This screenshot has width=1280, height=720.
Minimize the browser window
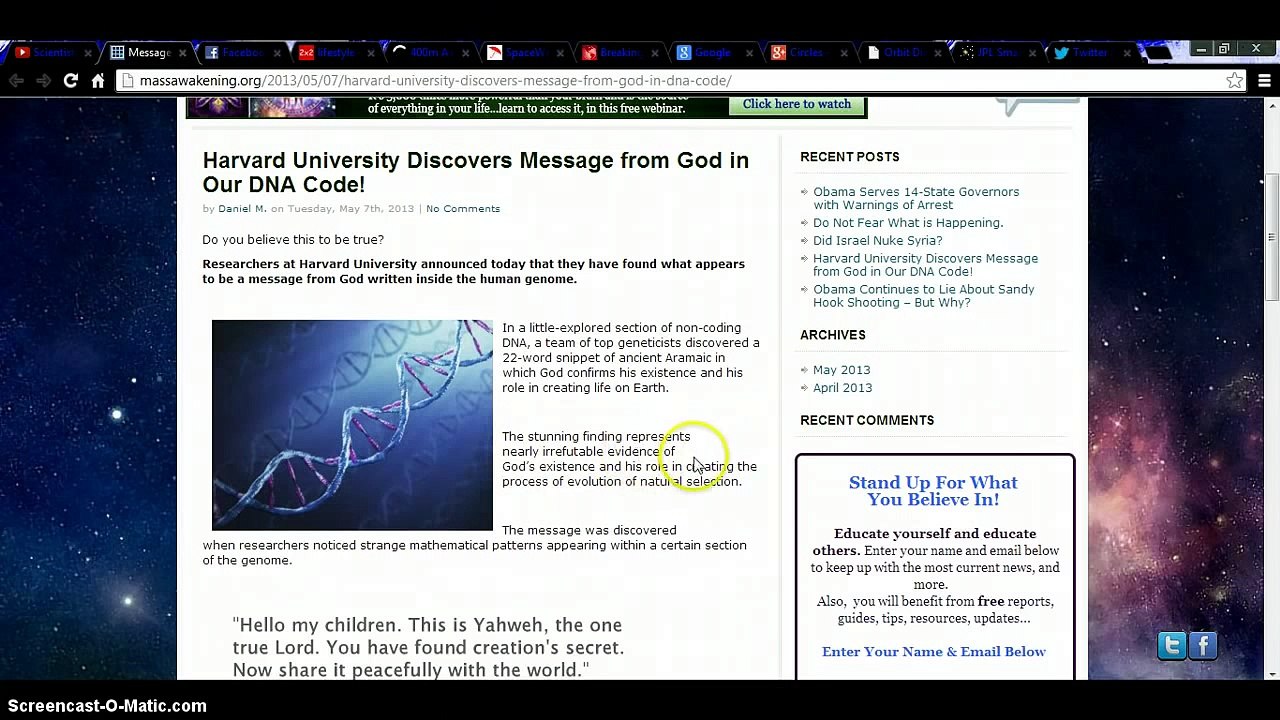(x=1200, y=49)
